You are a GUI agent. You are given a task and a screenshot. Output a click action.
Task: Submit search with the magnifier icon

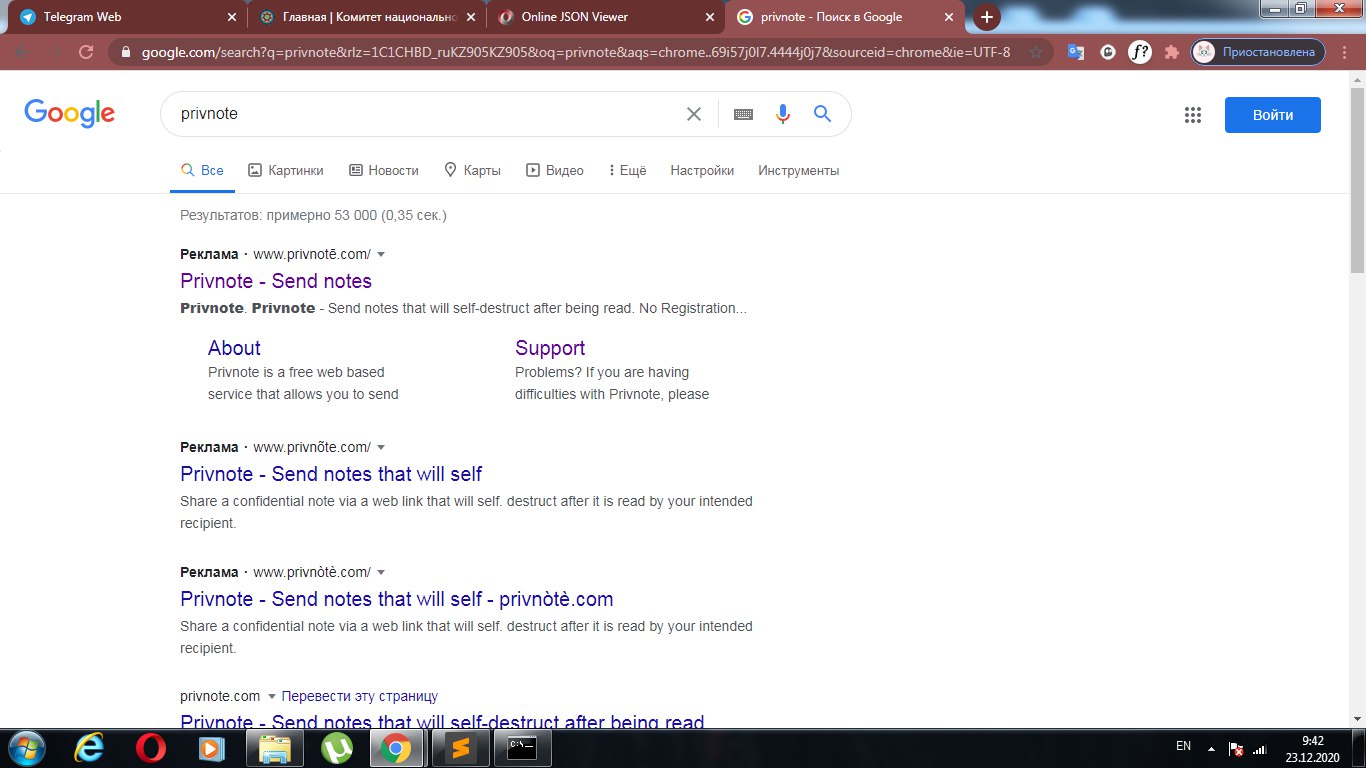pyautogui.click(x=822, y=114)
